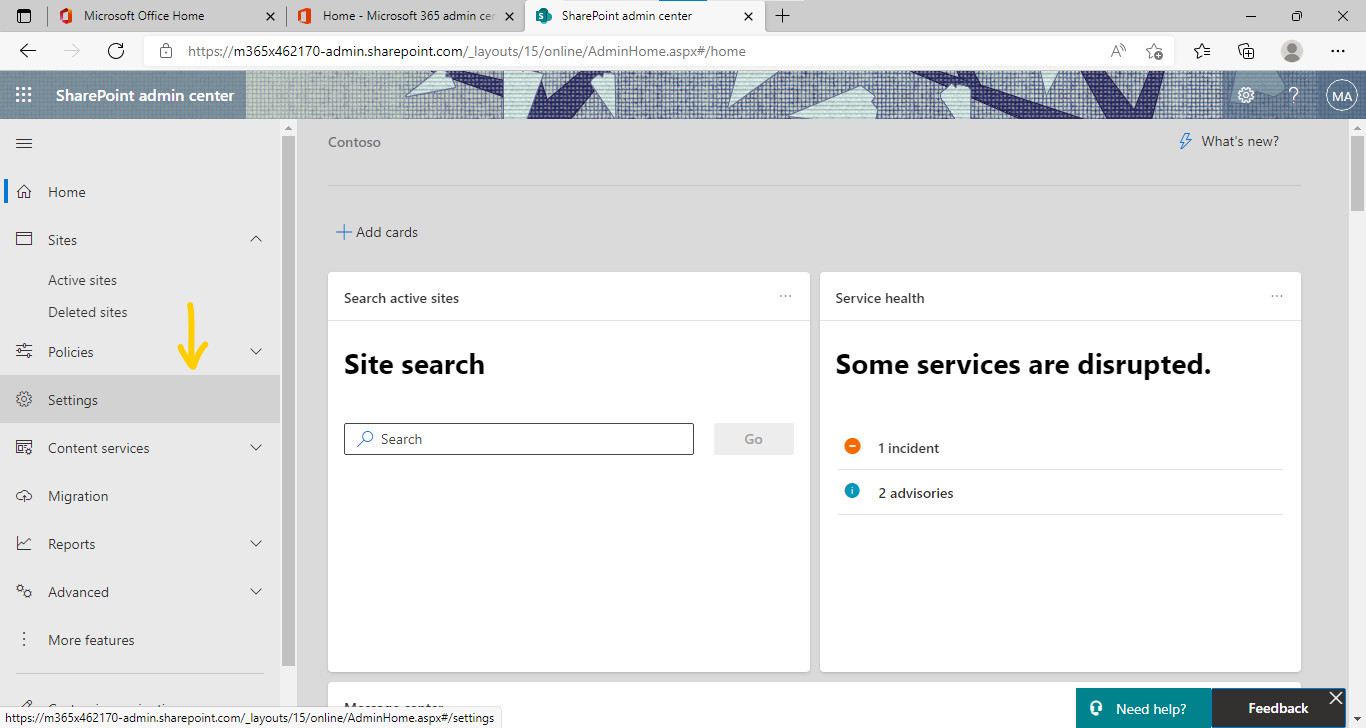Click inside the Site search input field
This screenshot has width=1366, height=728.
tap(518, 439)
